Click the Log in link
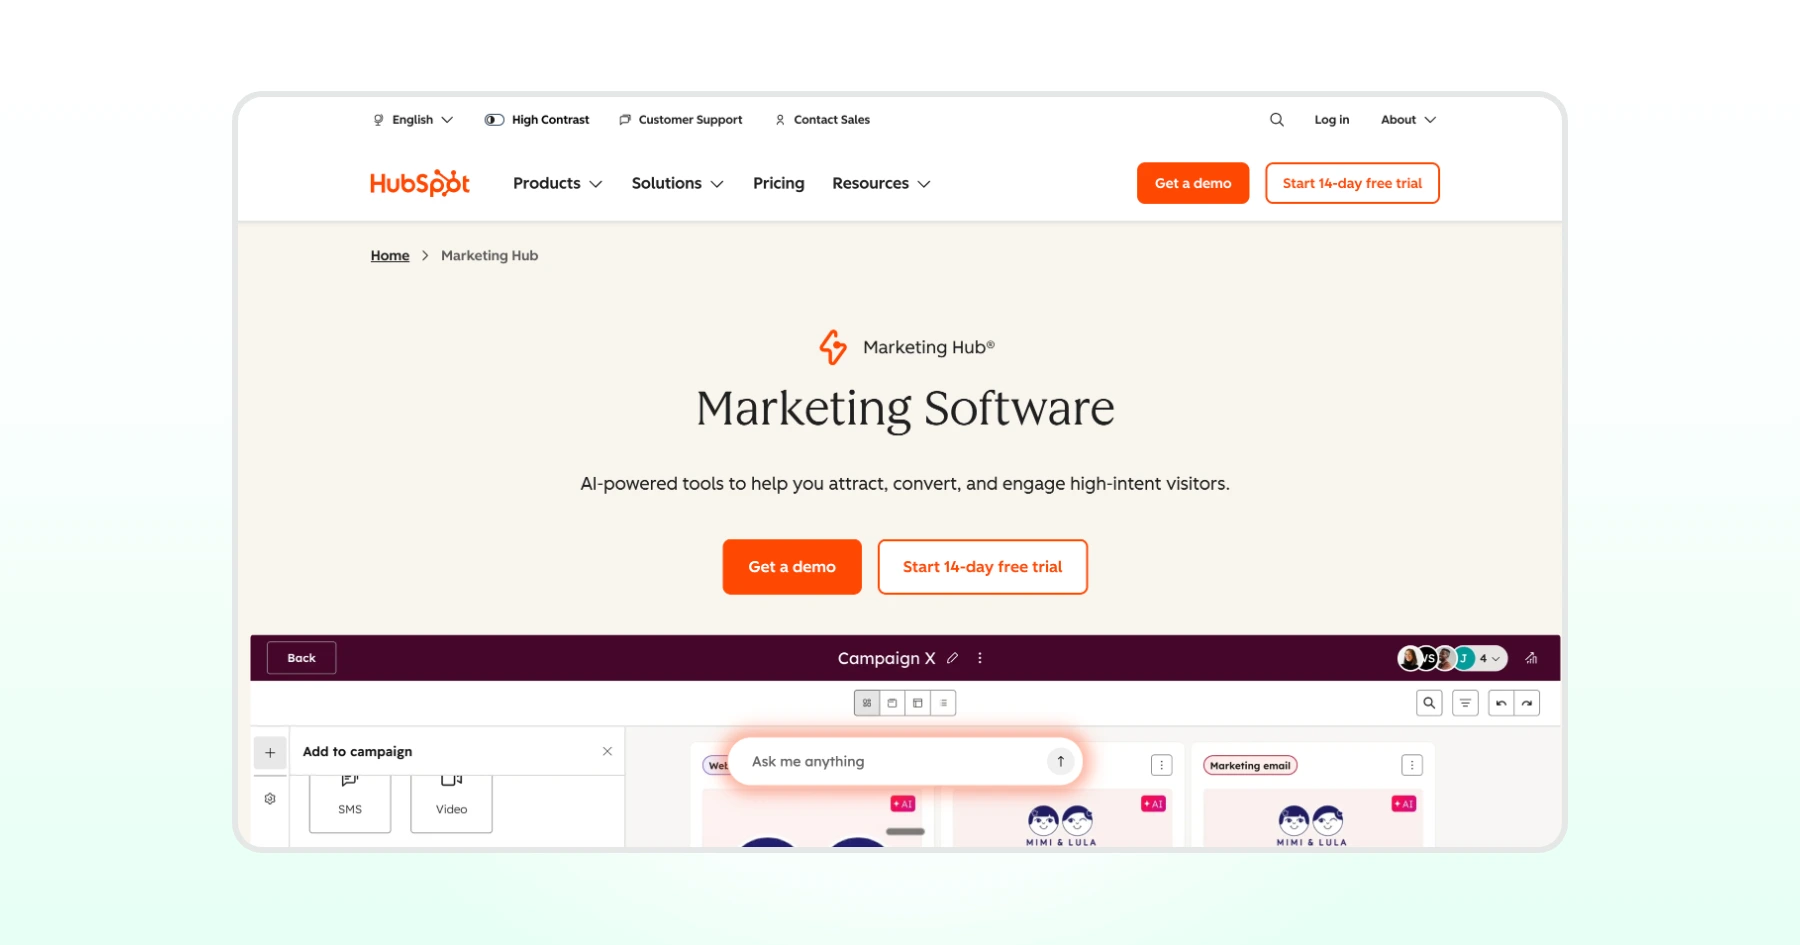Image resolution: width=1800 pixels, height=945 pixels. tap(1331, 120)
